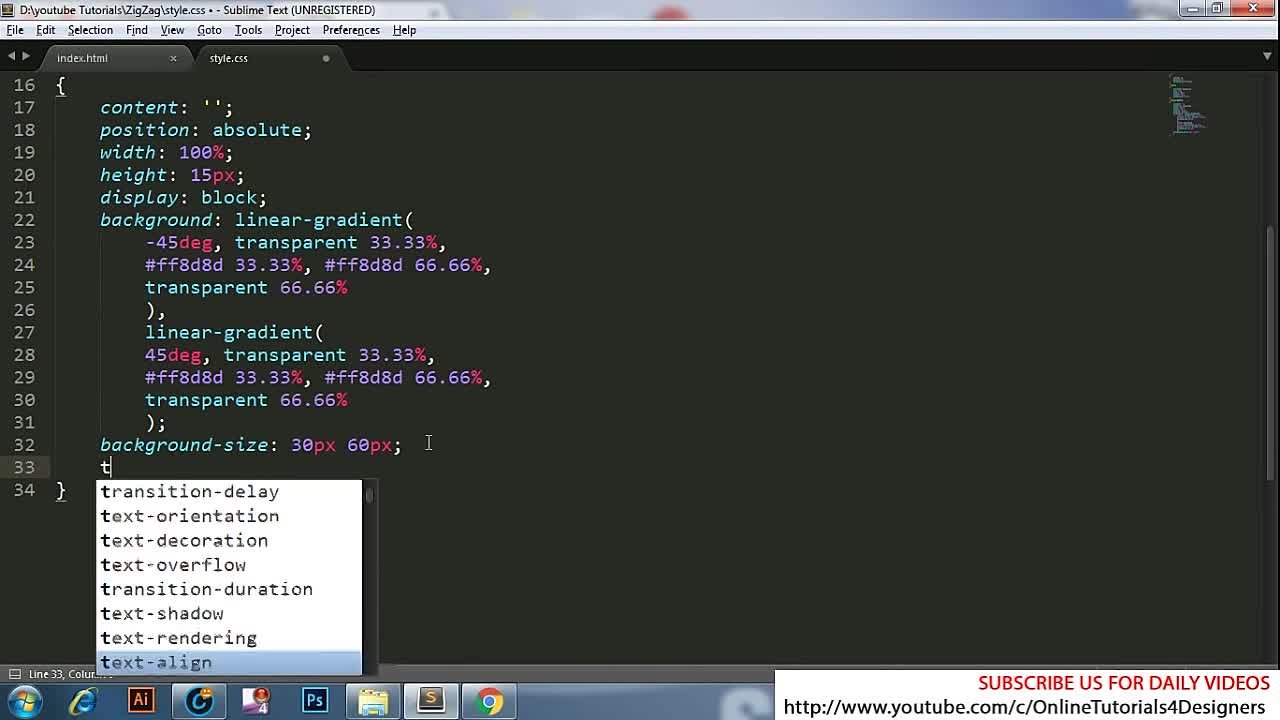This screenshot has width=1280, height=720.
Task: Open the Preferences menu
Action: coord(351,30)
